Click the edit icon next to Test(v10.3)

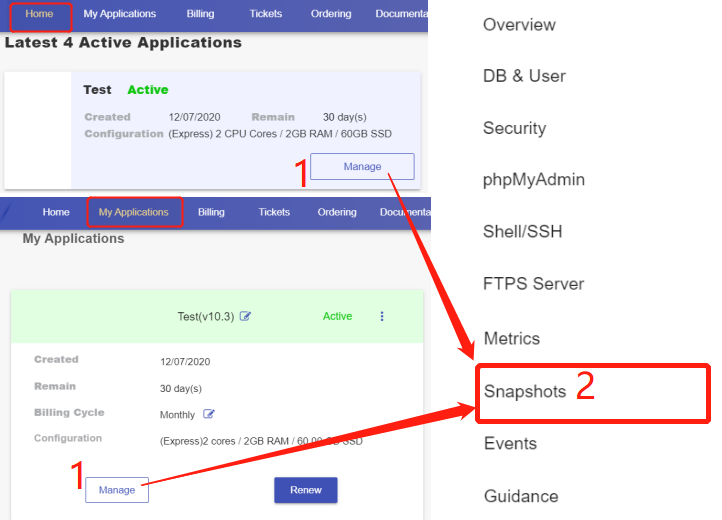[x=246, y=317]
